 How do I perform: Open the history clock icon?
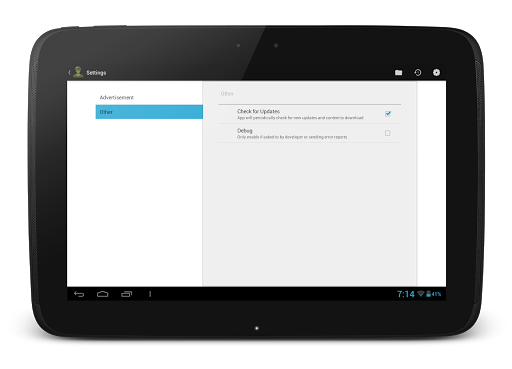(x=418, y=72)
